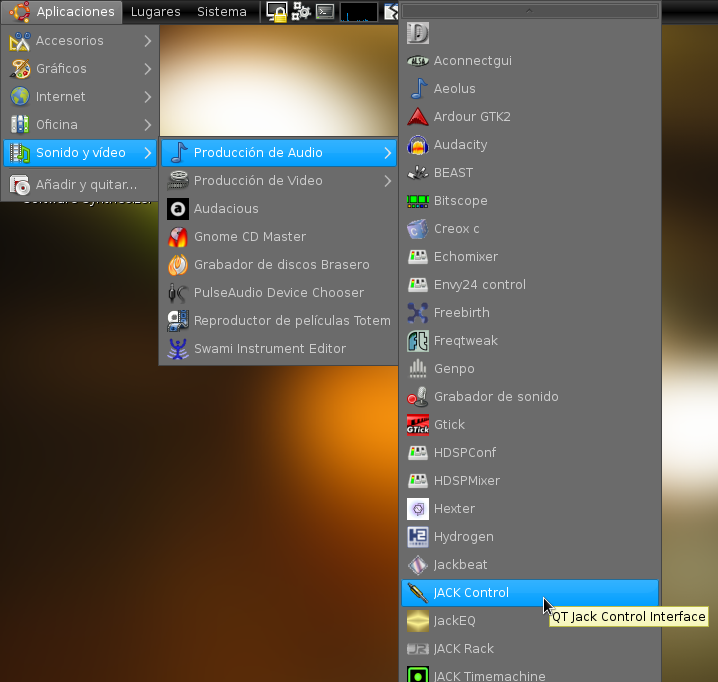718x682 pixels.
Task: Click the Creox c icon
Action: click(418, 229)
